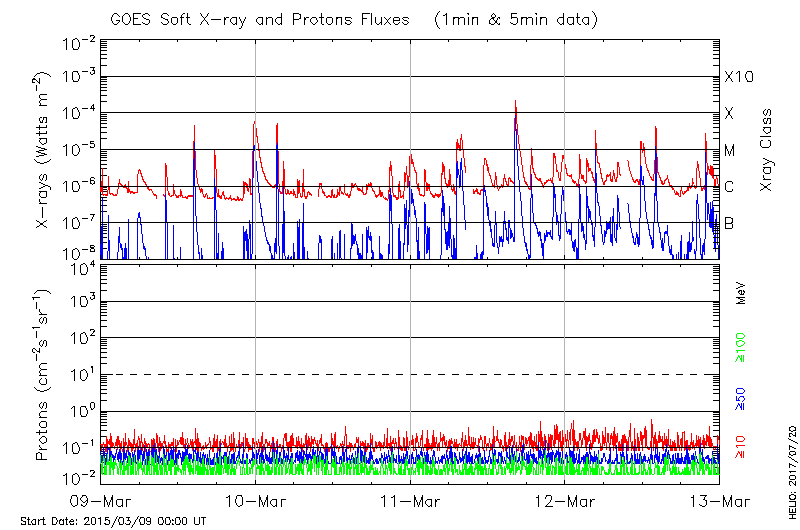
Task: Click the '13-Mar' date label
Action: [x=719, y=500]
